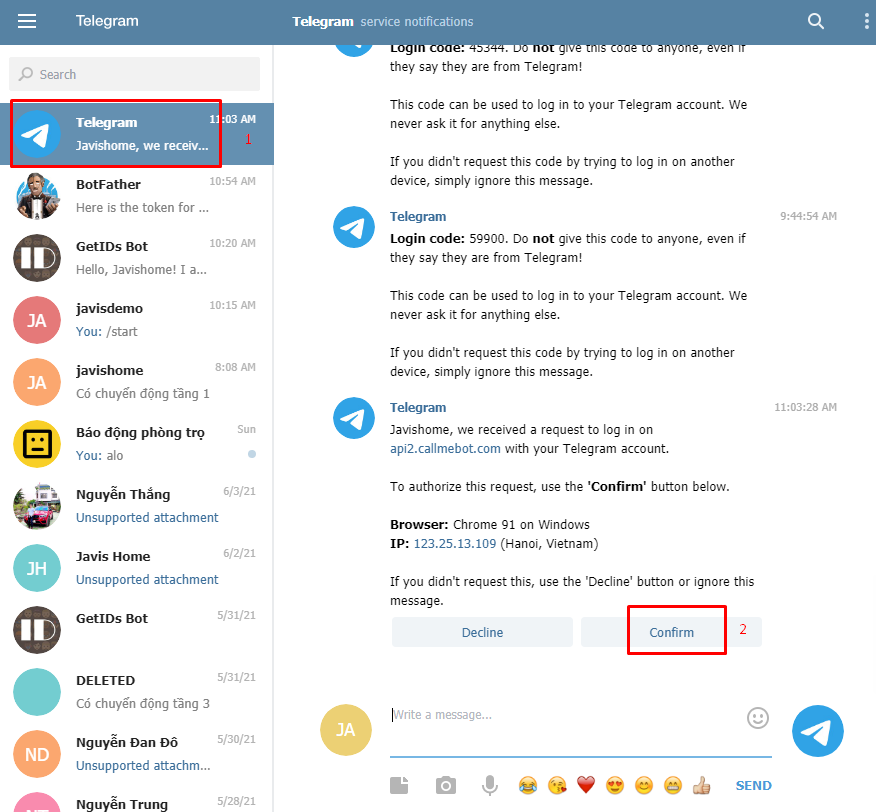Image resolution: width=876 pixels, height=812 pixels.
Task: Select the GetIDs Bot chat dated 5/31/21
Action: tap(137, 630)
